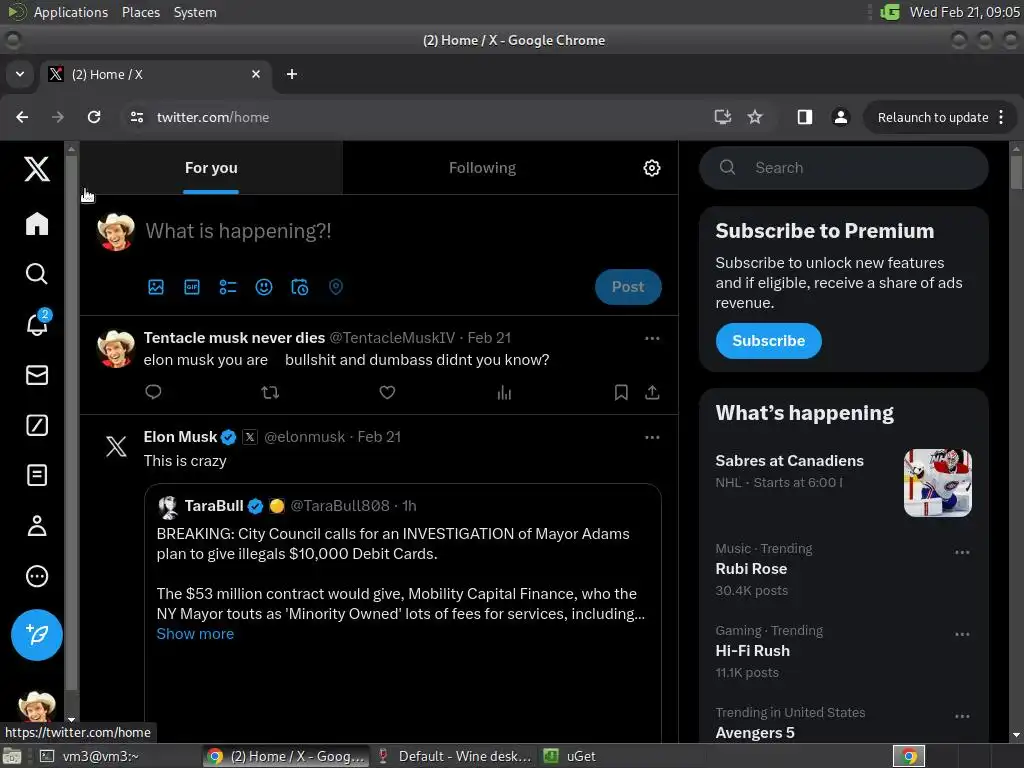The height and width of the screenshot is (768, 1024).
Task: View analytics of TentacleMuskIV post
Action: (x=504, y=392)
